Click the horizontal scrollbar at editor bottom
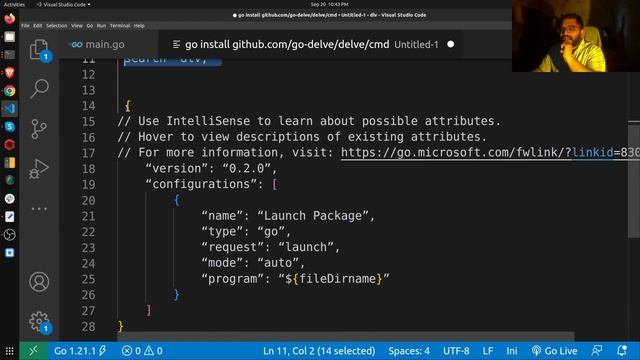Image resolution: width=640 pixels, height=360 pixels. pos(346,336)
